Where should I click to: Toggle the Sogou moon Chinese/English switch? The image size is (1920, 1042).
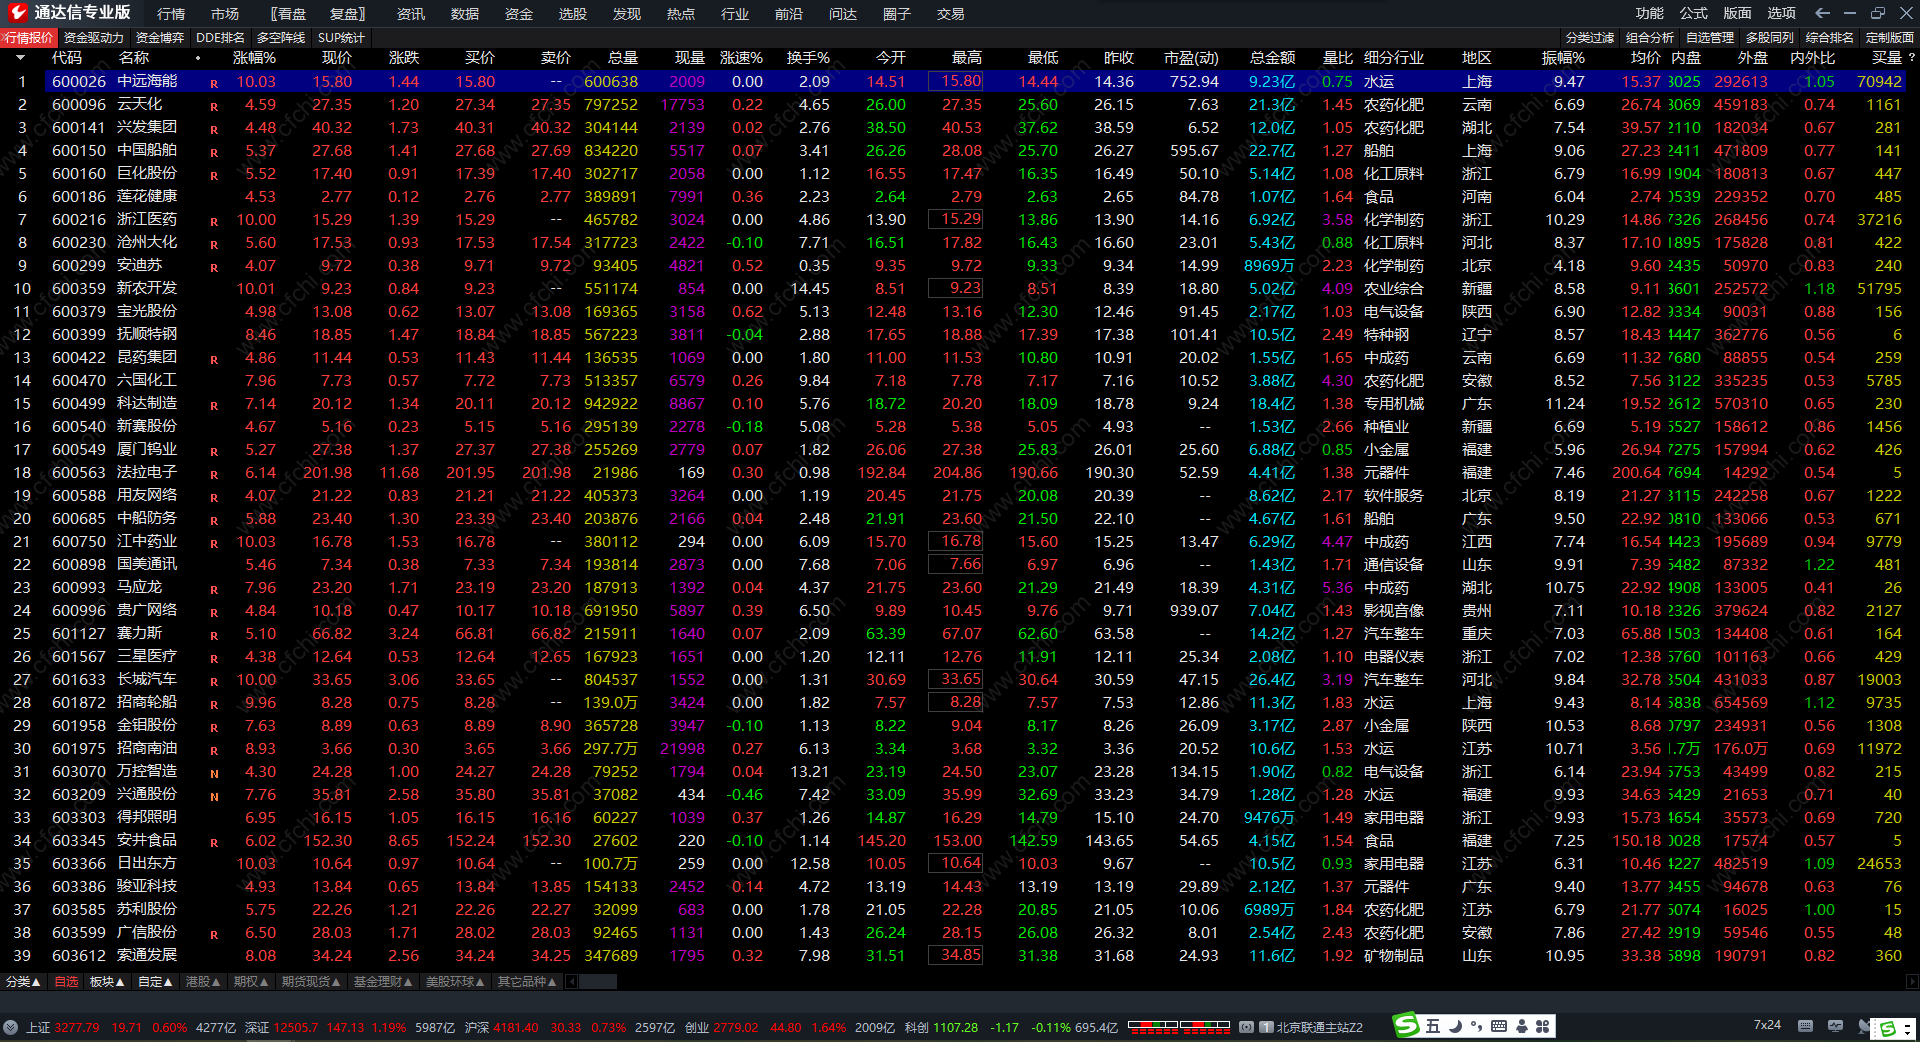point(1455,1026)
